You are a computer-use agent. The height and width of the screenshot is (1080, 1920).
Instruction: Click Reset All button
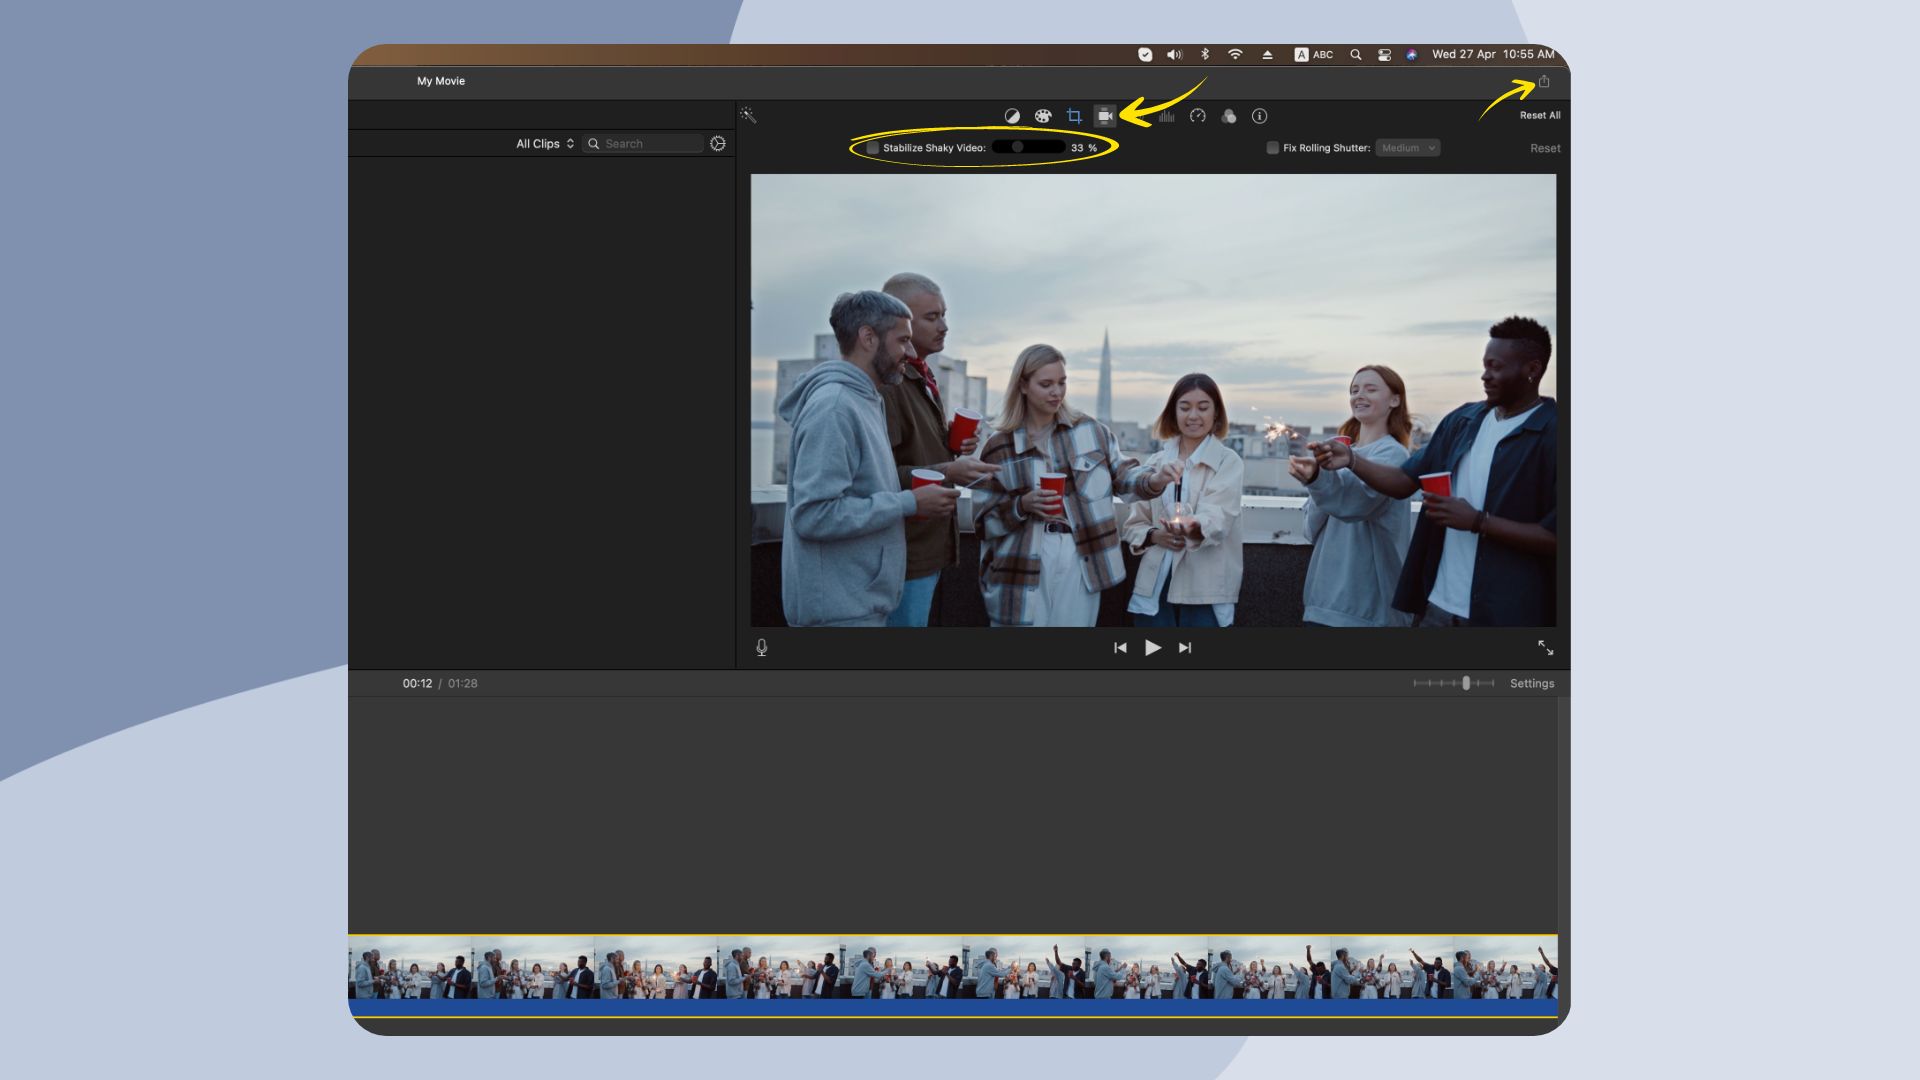pos(1540,116)
